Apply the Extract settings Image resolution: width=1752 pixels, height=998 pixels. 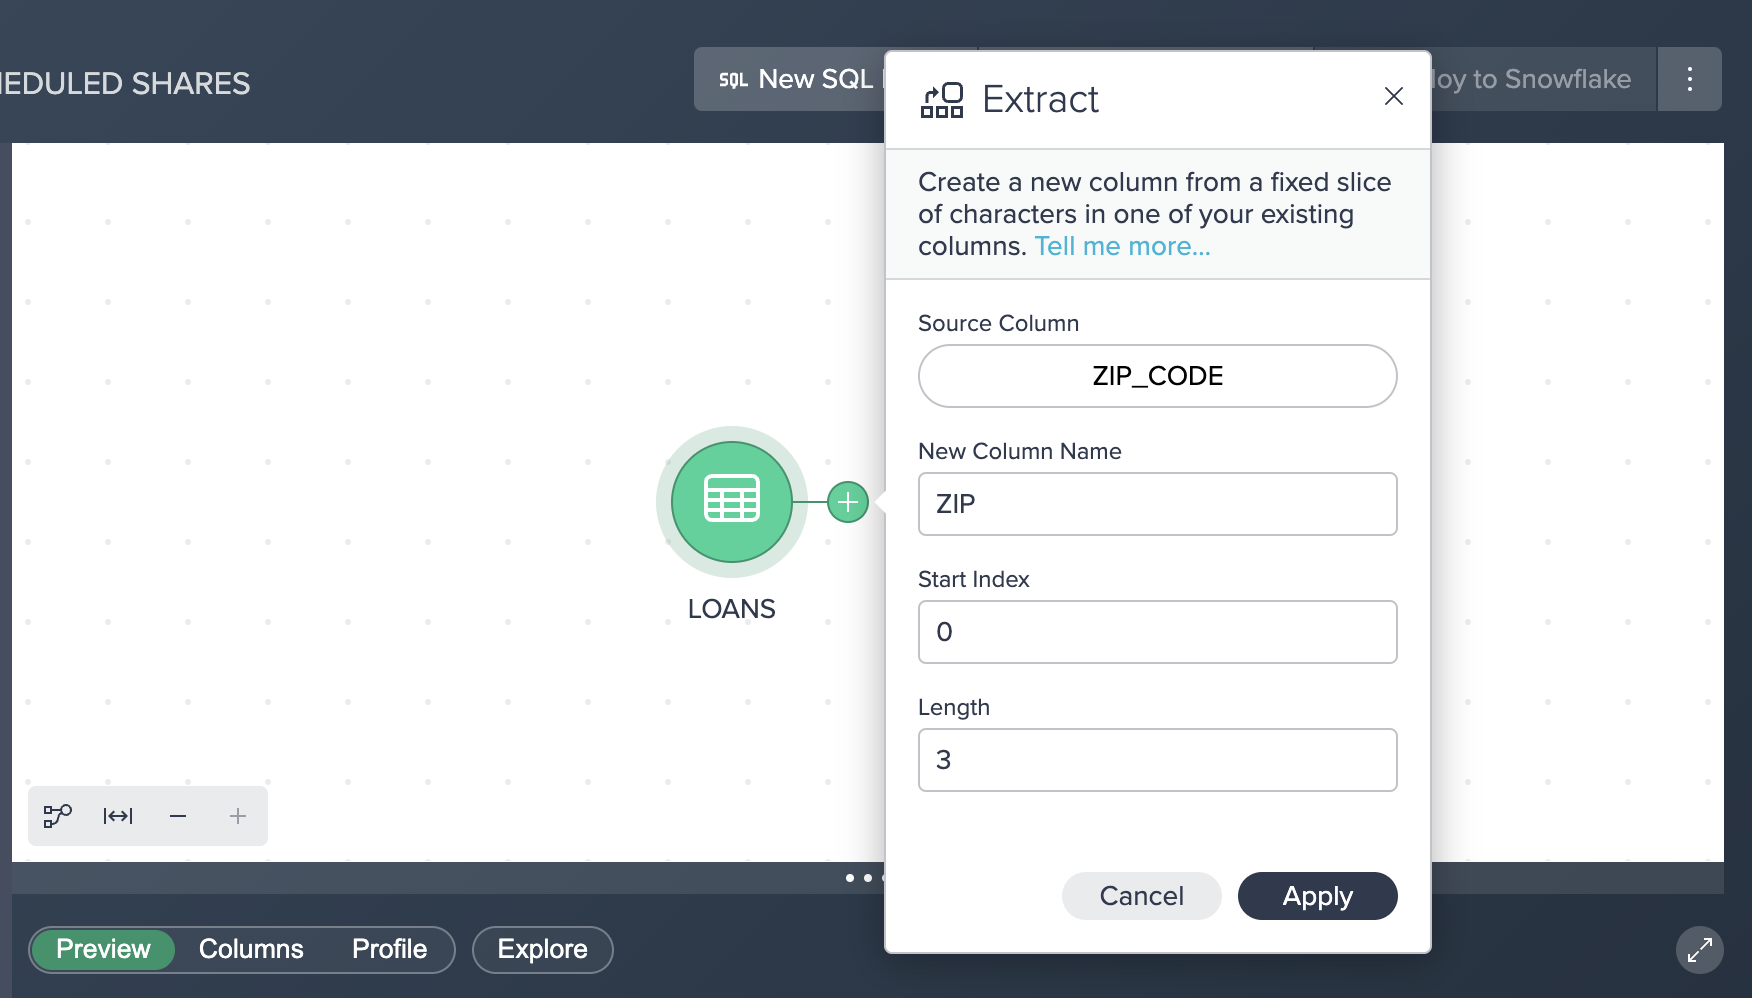(1317, 896)
